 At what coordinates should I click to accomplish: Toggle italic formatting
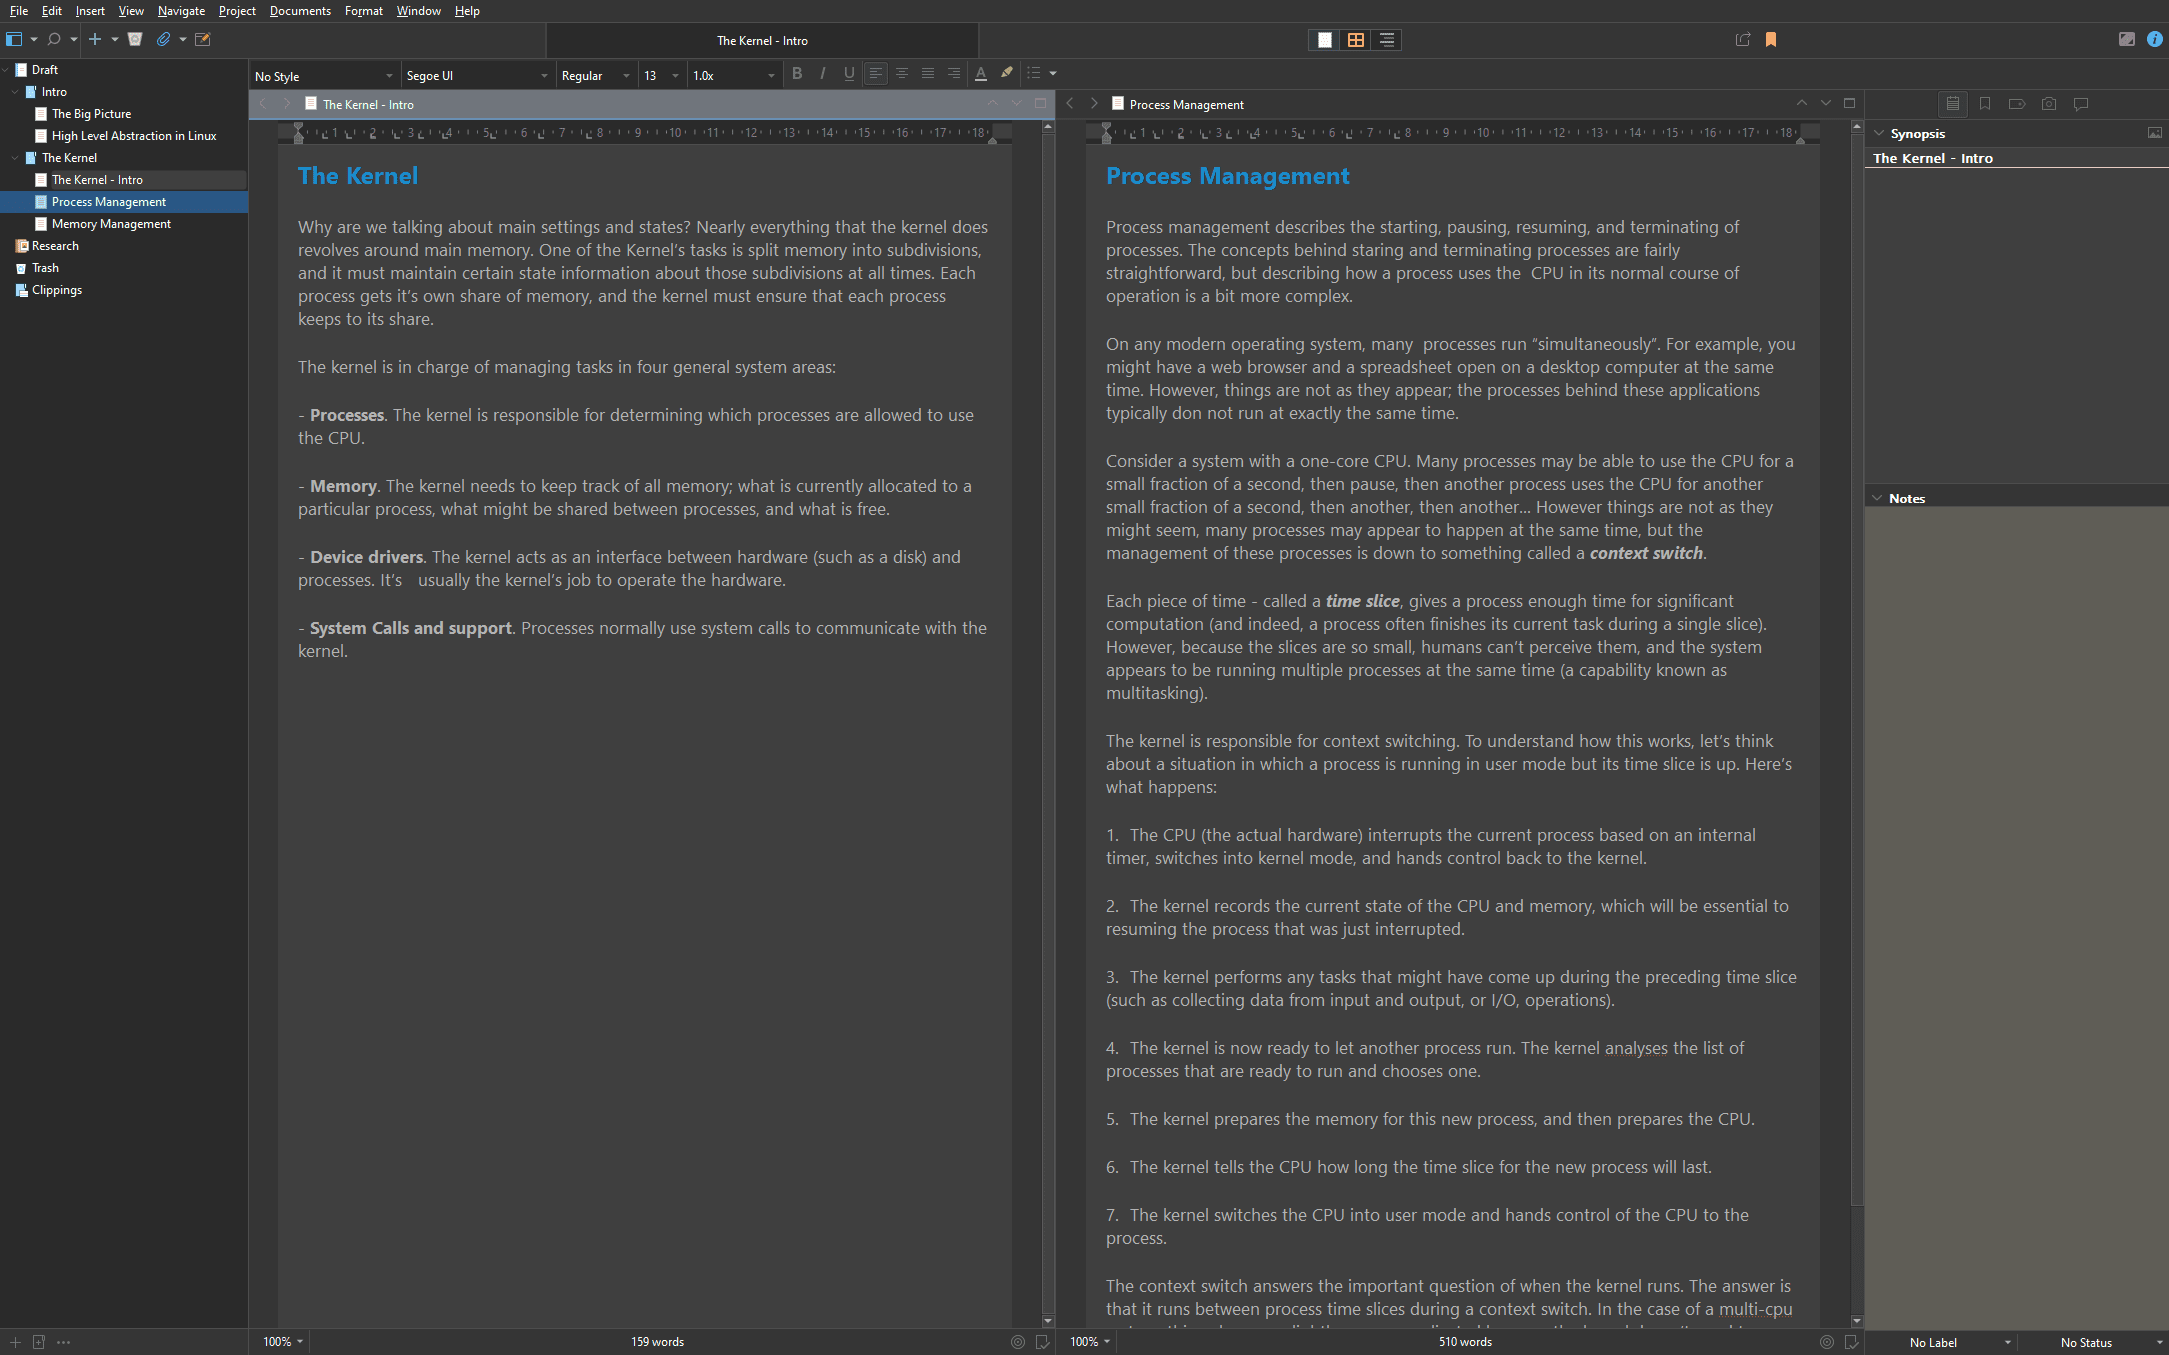[x=822, y=74]
